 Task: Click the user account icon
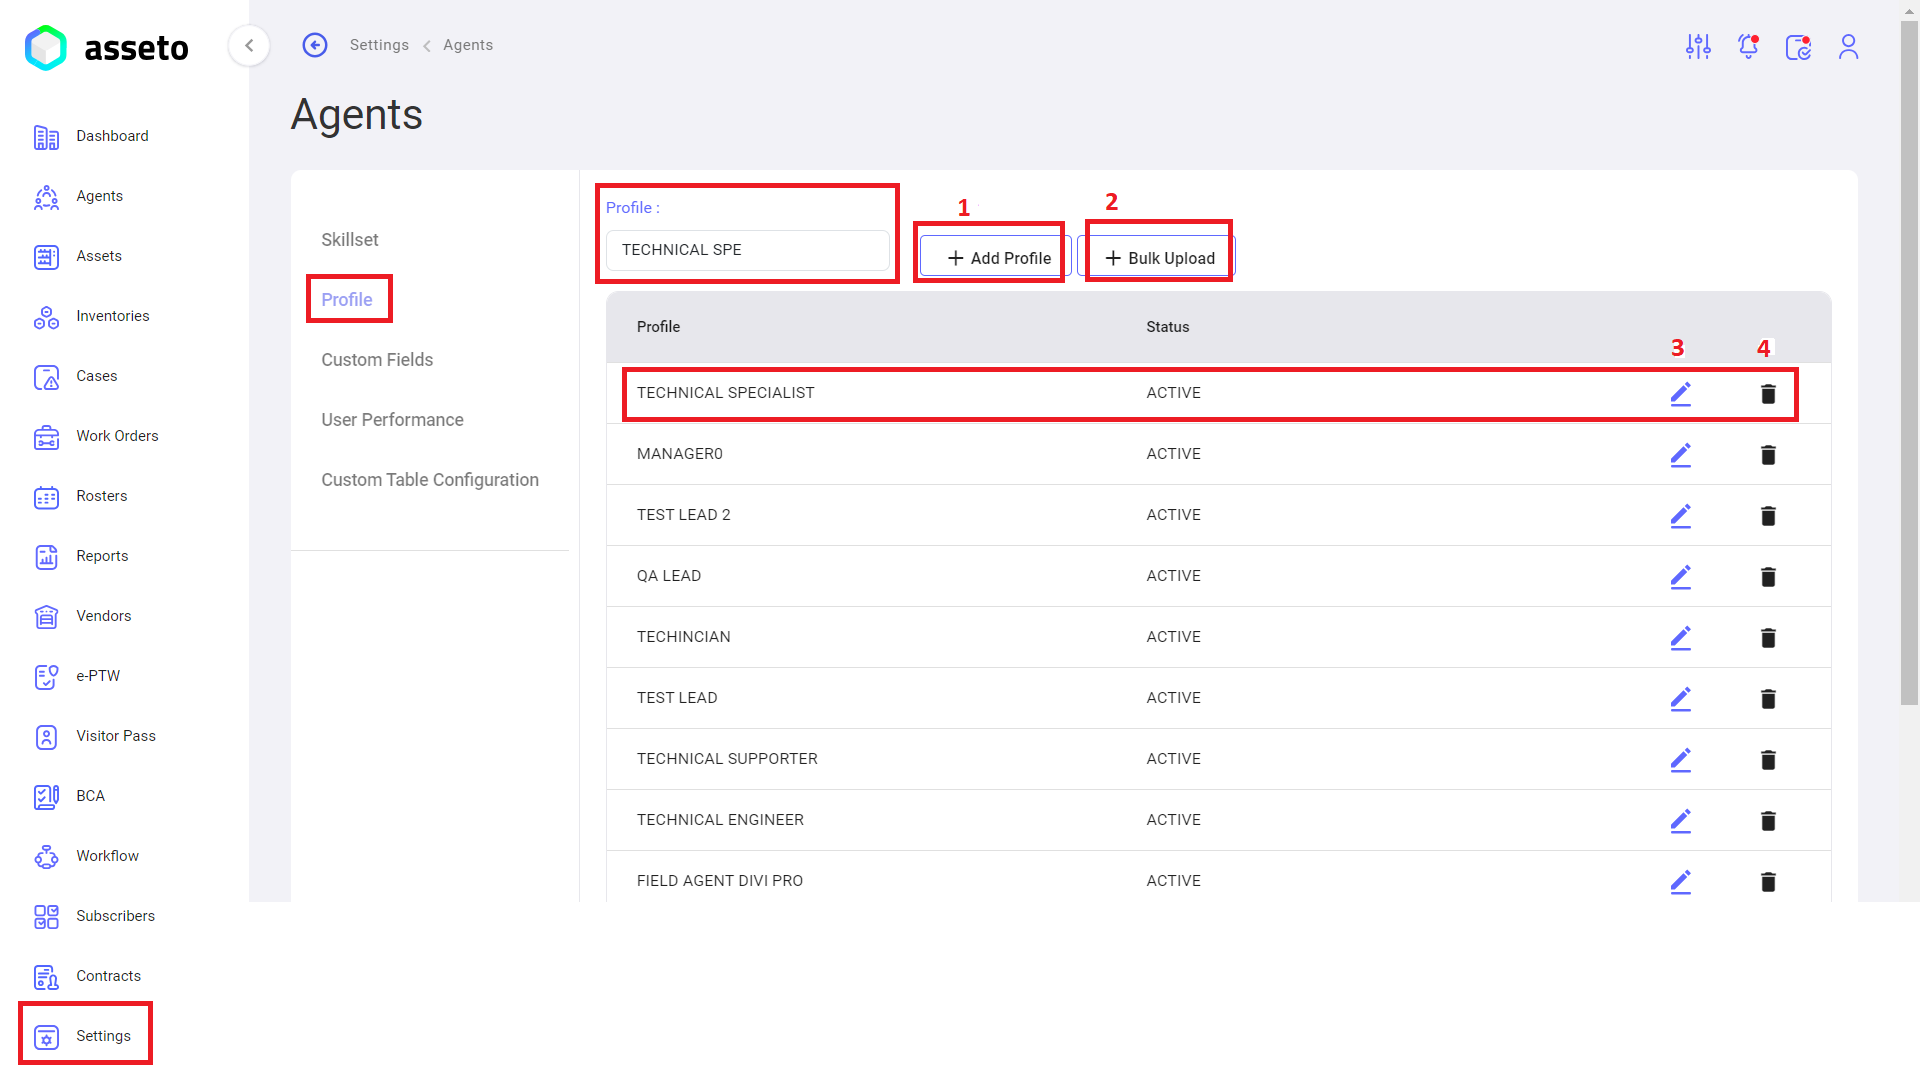pos(1848,46)
